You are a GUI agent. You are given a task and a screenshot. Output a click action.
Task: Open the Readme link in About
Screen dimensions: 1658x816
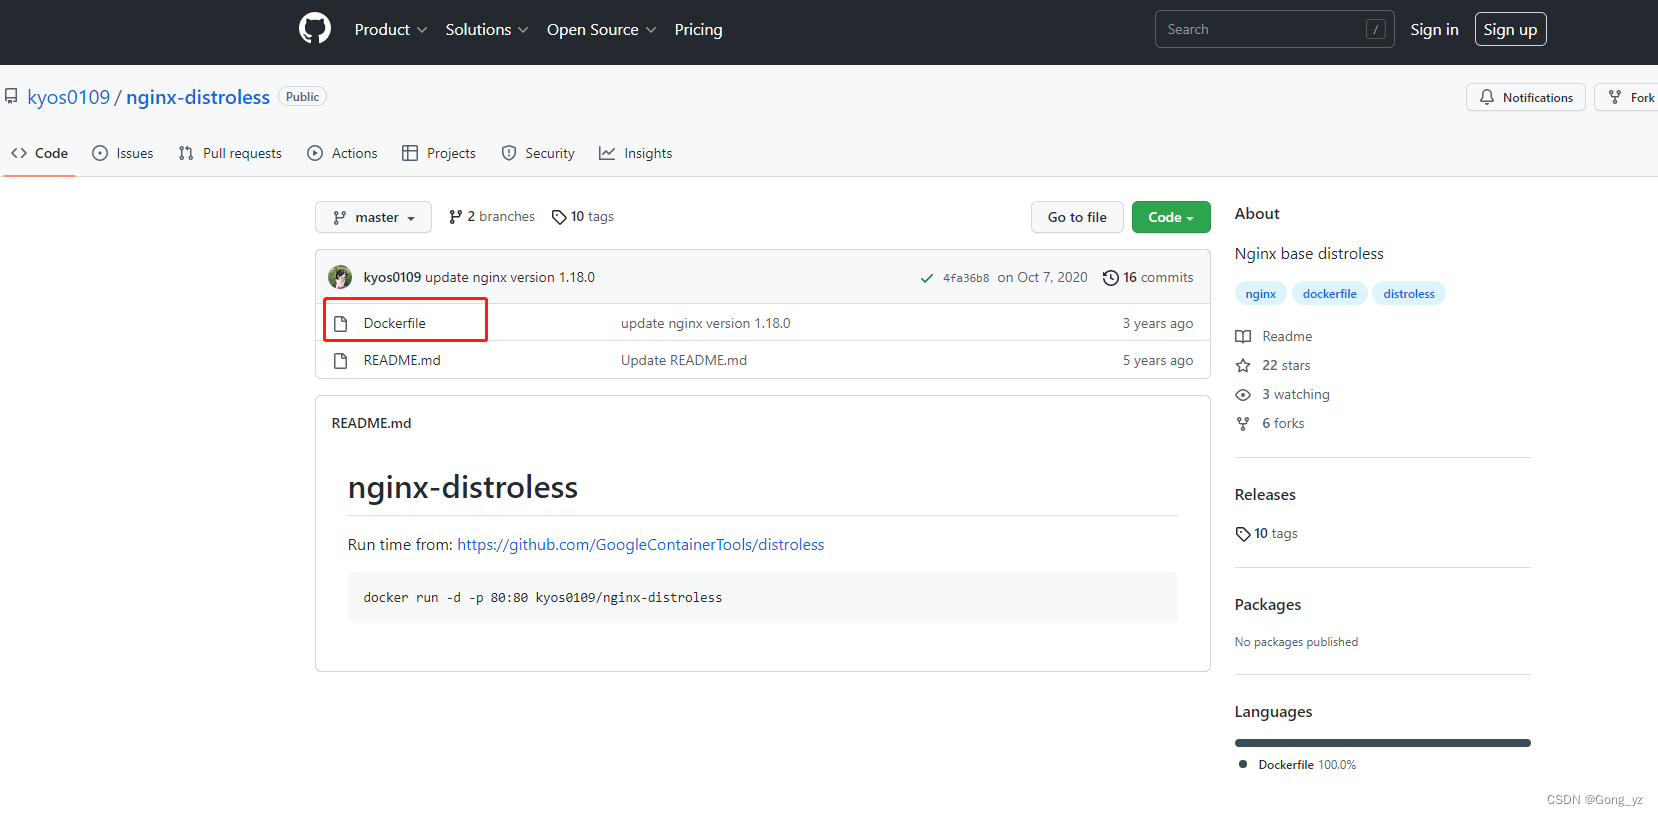click(1274, 336)
